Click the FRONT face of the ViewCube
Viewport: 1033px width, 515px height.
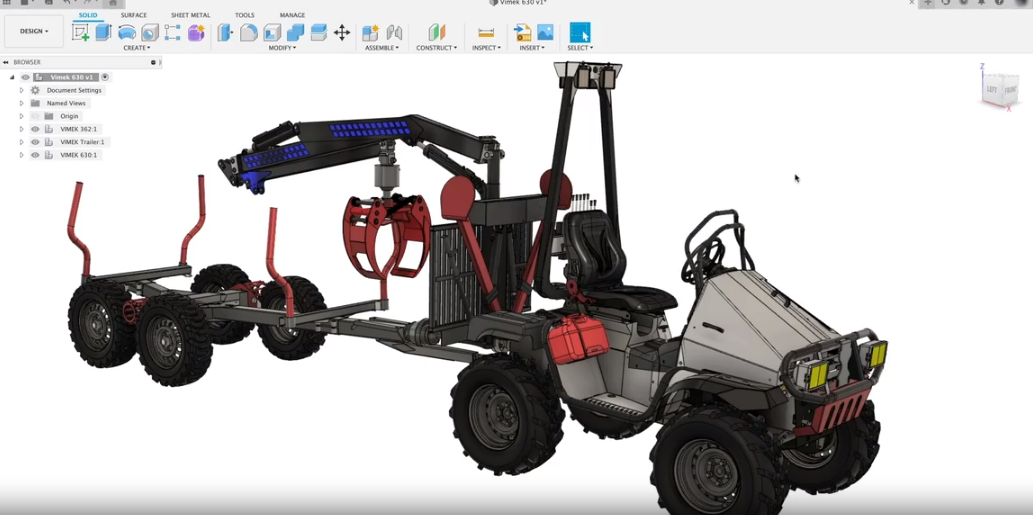1010,90
